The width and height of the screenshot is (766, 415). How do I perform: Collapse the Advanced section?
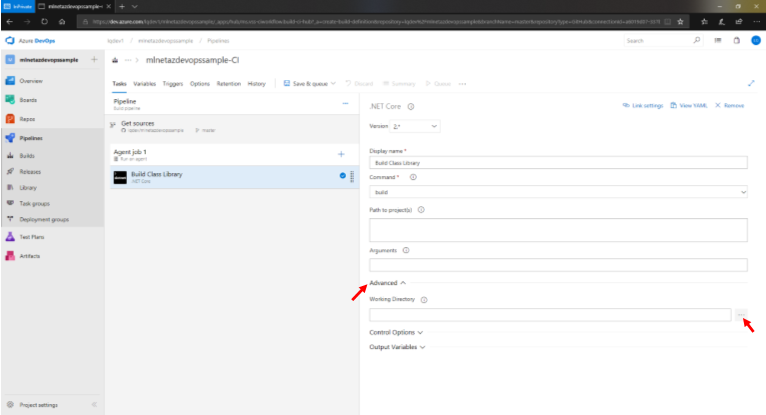coord(388,283)
